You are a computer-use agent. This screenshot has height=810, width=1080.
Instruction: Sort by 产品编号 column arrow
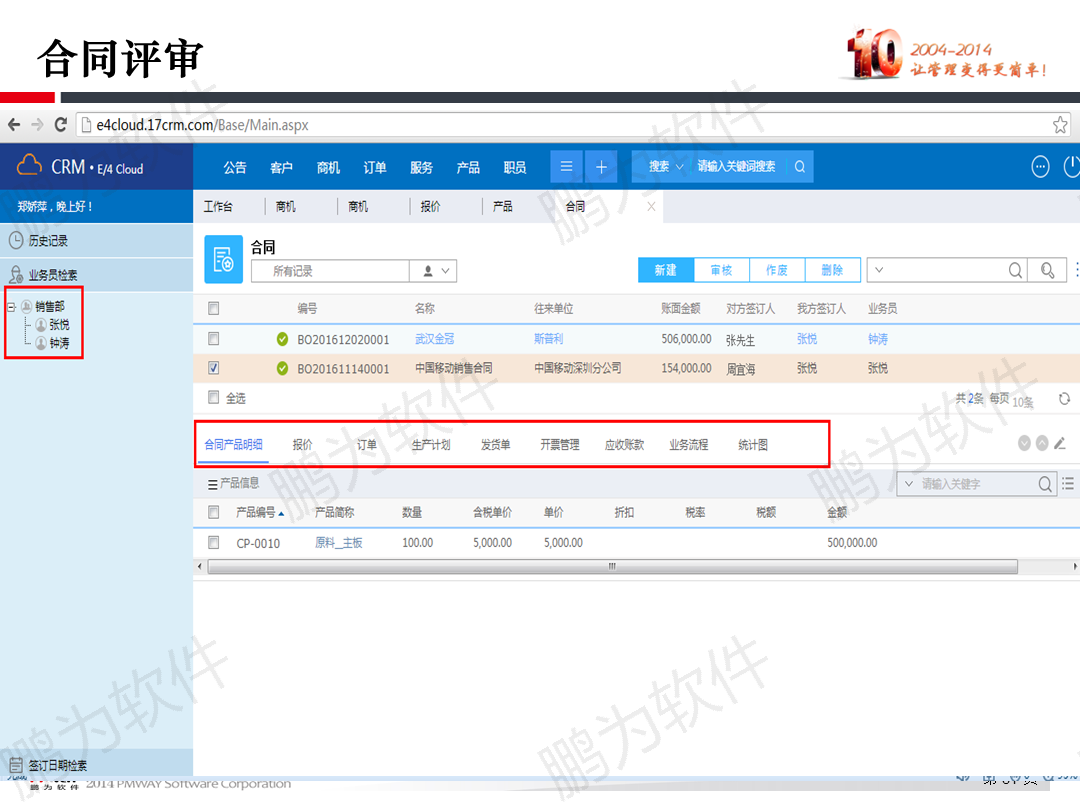(x=281, y=513)
